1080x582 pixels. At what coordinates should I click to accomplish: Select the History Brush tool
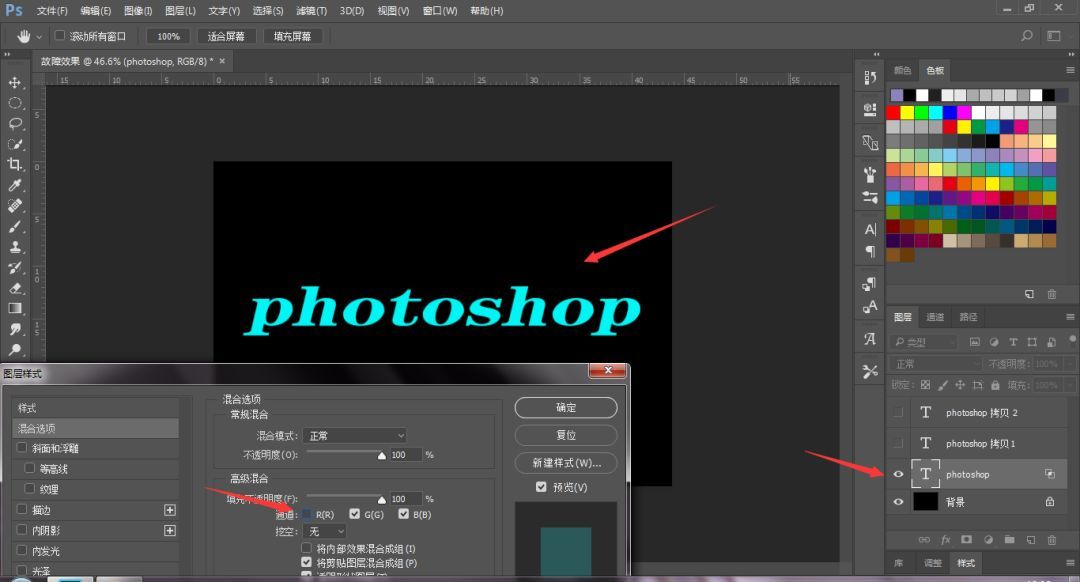[x=14, y=267]
